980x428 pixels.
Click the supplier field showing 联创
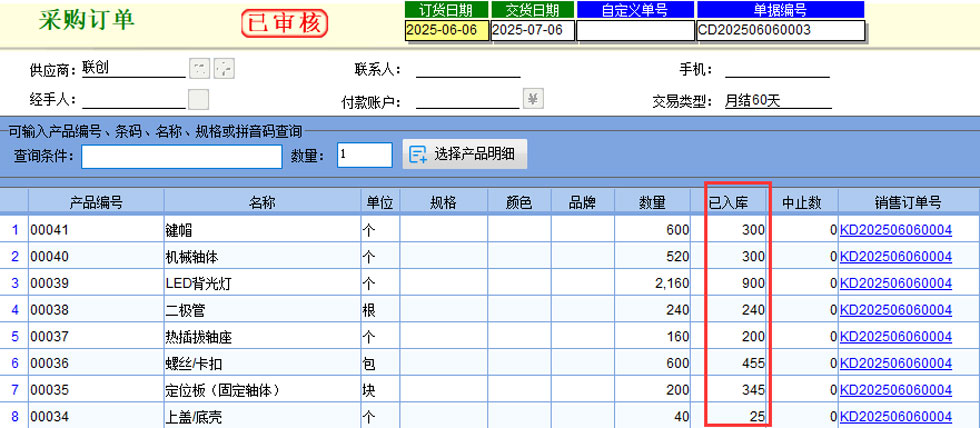coord(132,70)
